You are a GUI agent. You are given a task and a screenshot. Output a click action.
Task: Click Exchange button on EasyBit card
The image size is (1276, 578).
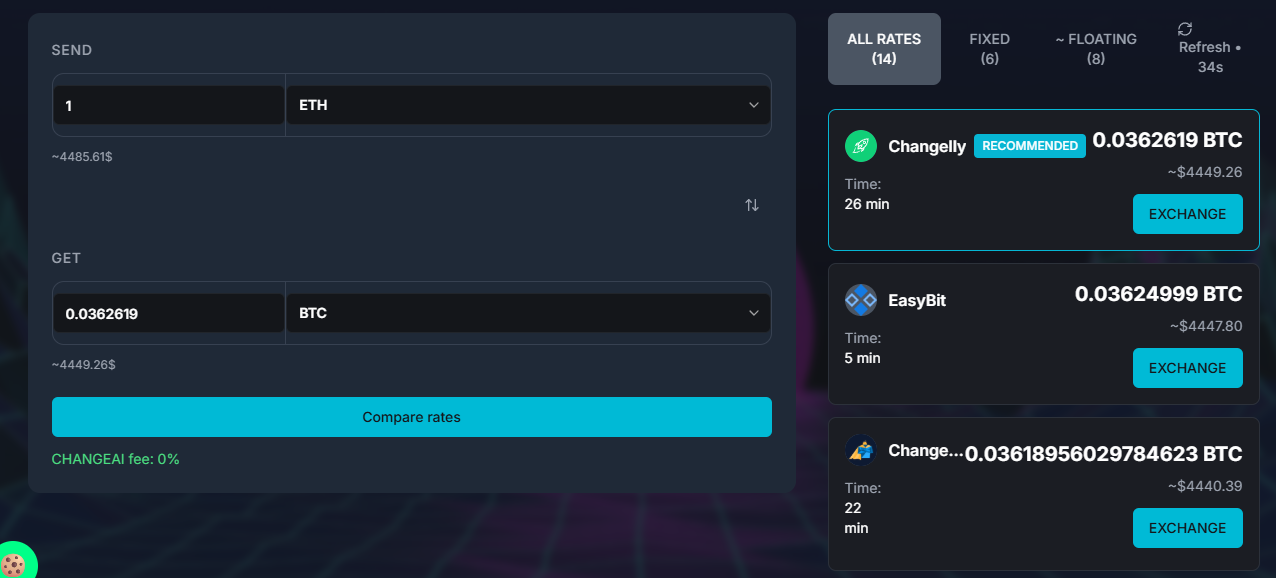point(1187,368)
